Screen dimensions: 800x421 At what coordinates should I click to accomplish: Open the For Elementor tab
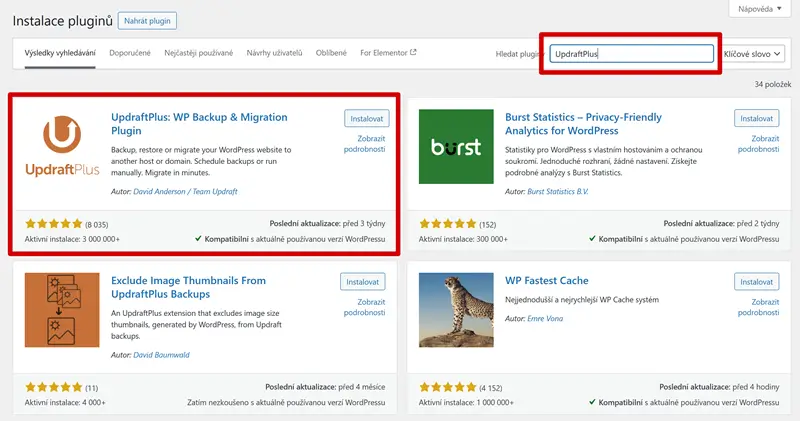click(x=388, y=53)
